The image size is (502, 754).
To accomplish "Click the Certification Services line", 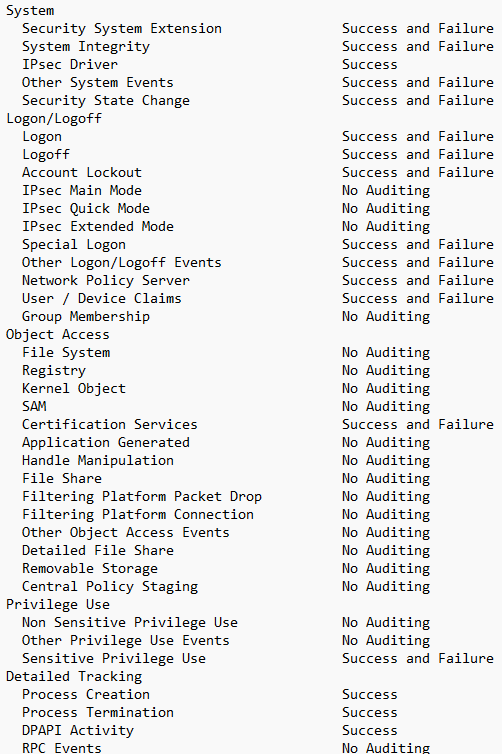I will pos(110,425).
